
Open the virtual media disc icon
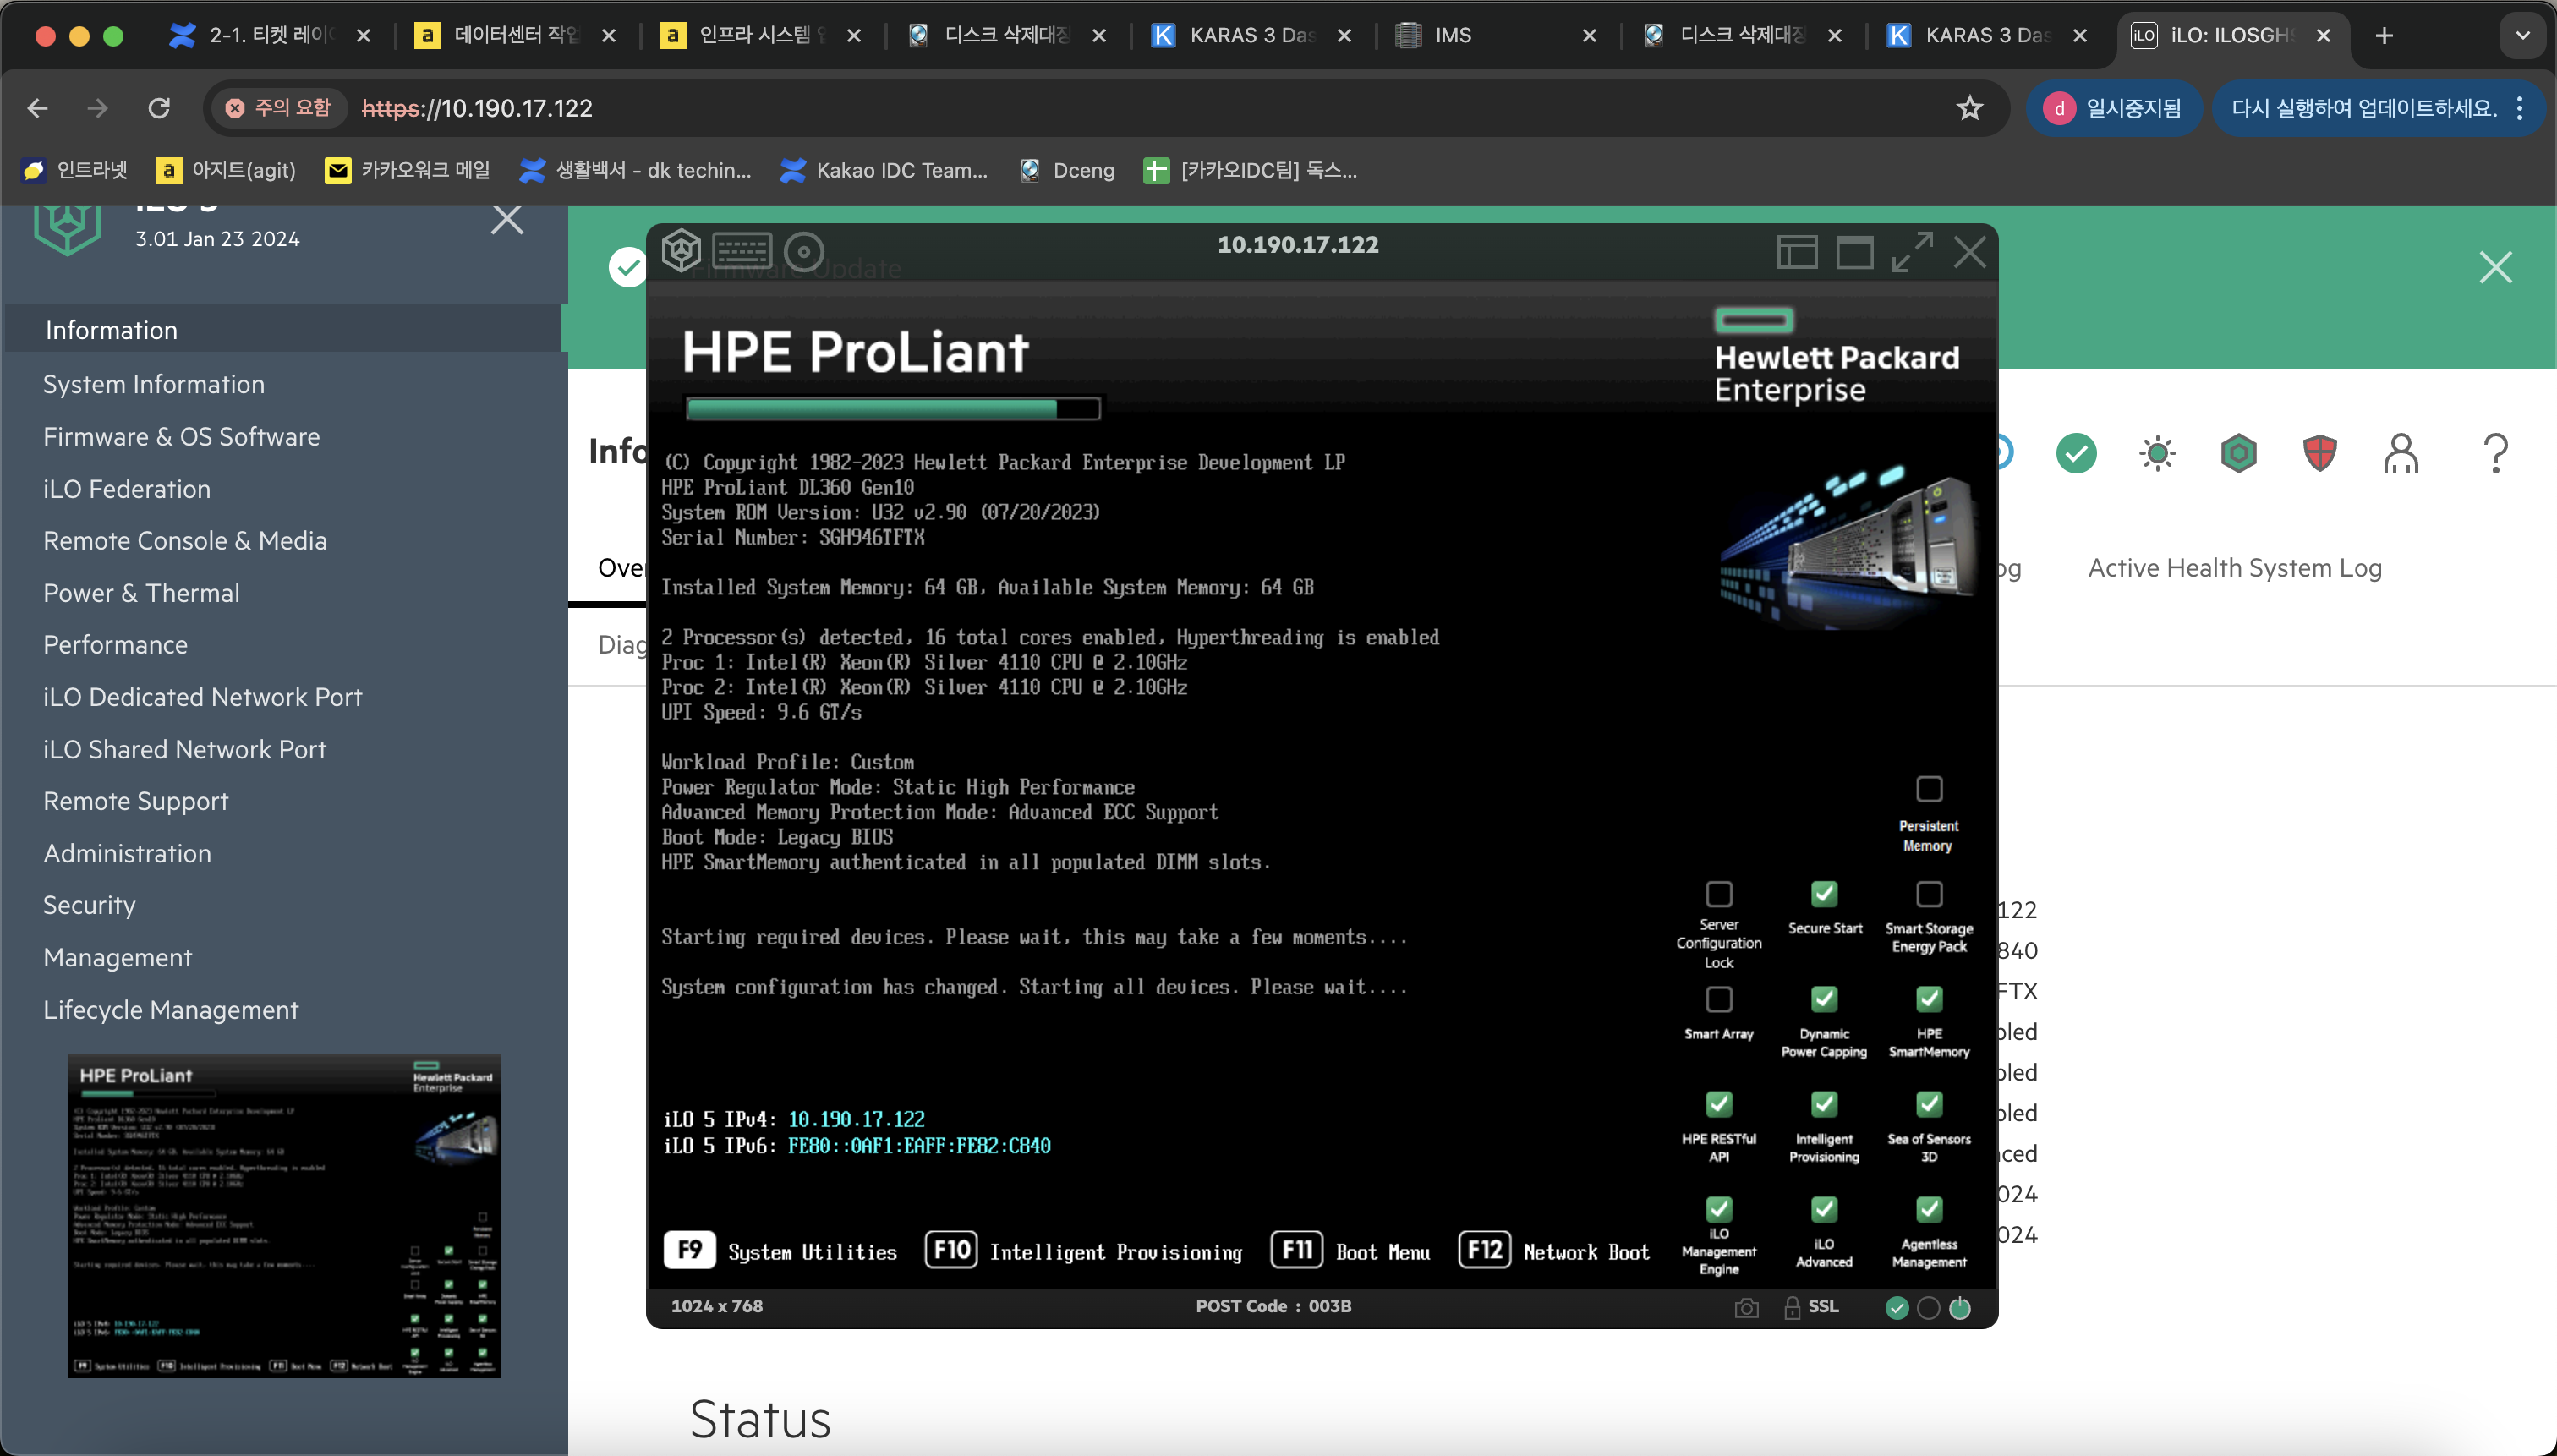(803, 252)
